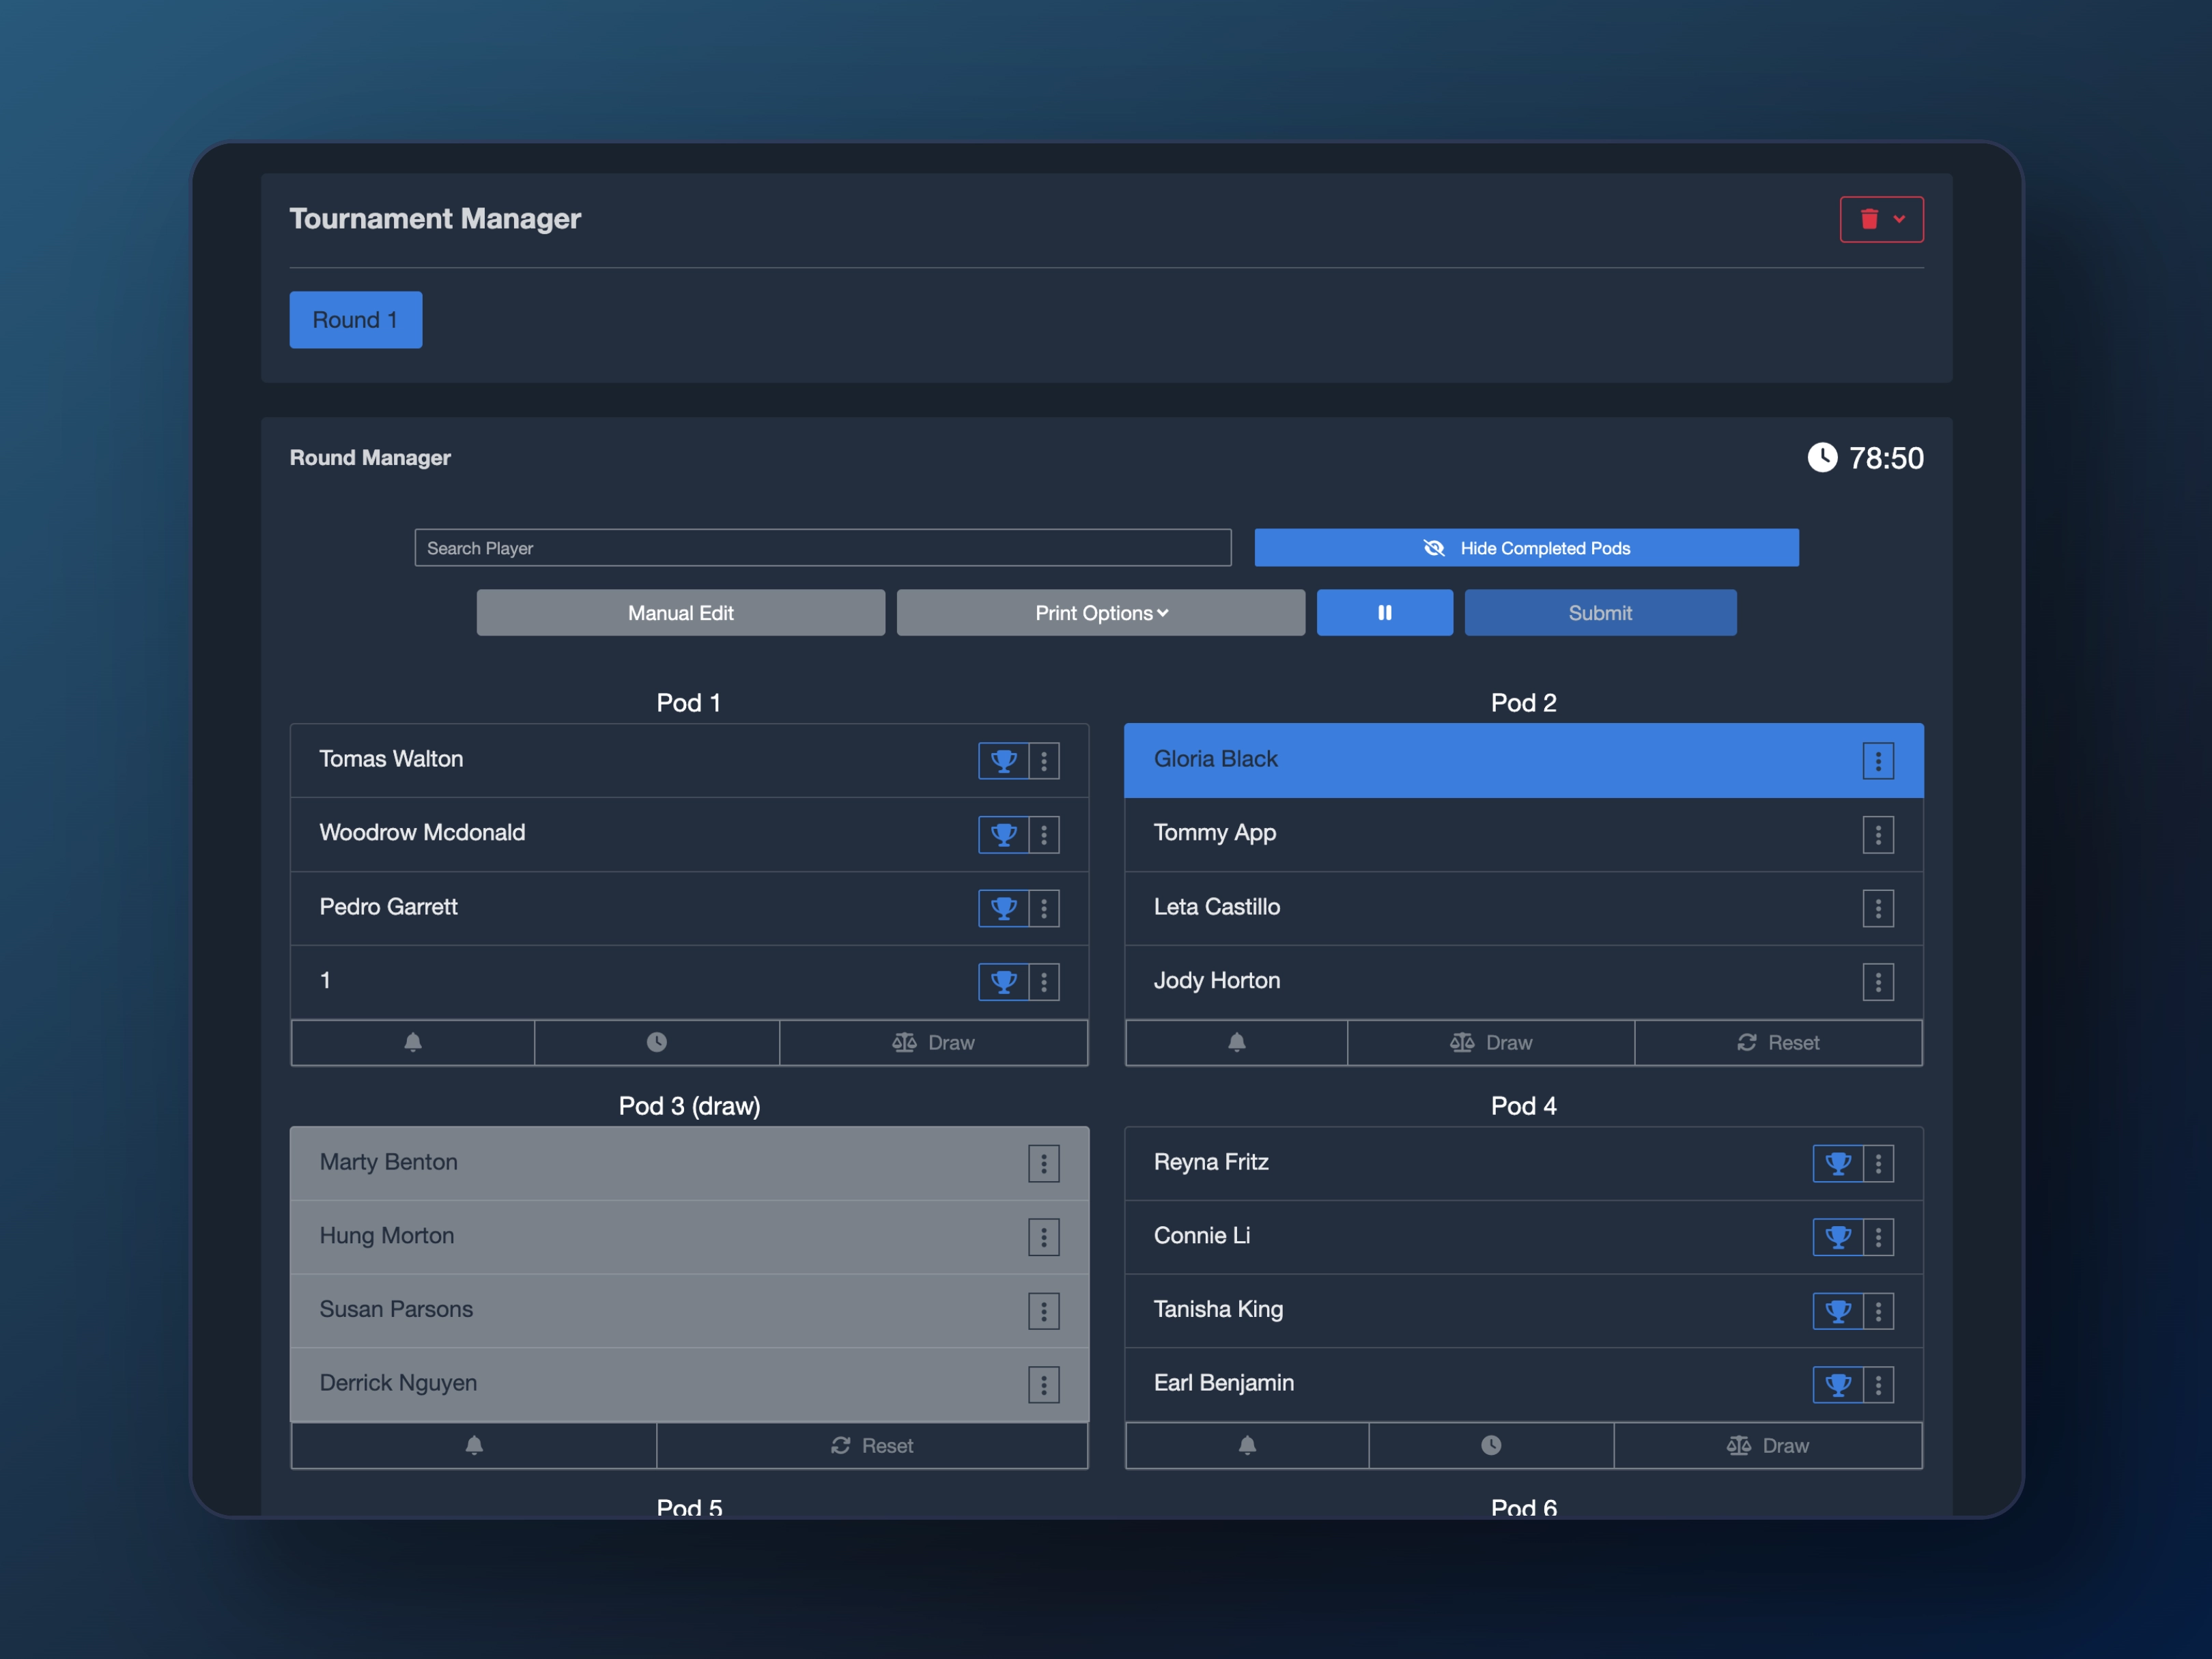The width and height of the screenshot is (2212, 1659).
Task: Click the bell icon under Pod 3
Action: click(474, 1446)
